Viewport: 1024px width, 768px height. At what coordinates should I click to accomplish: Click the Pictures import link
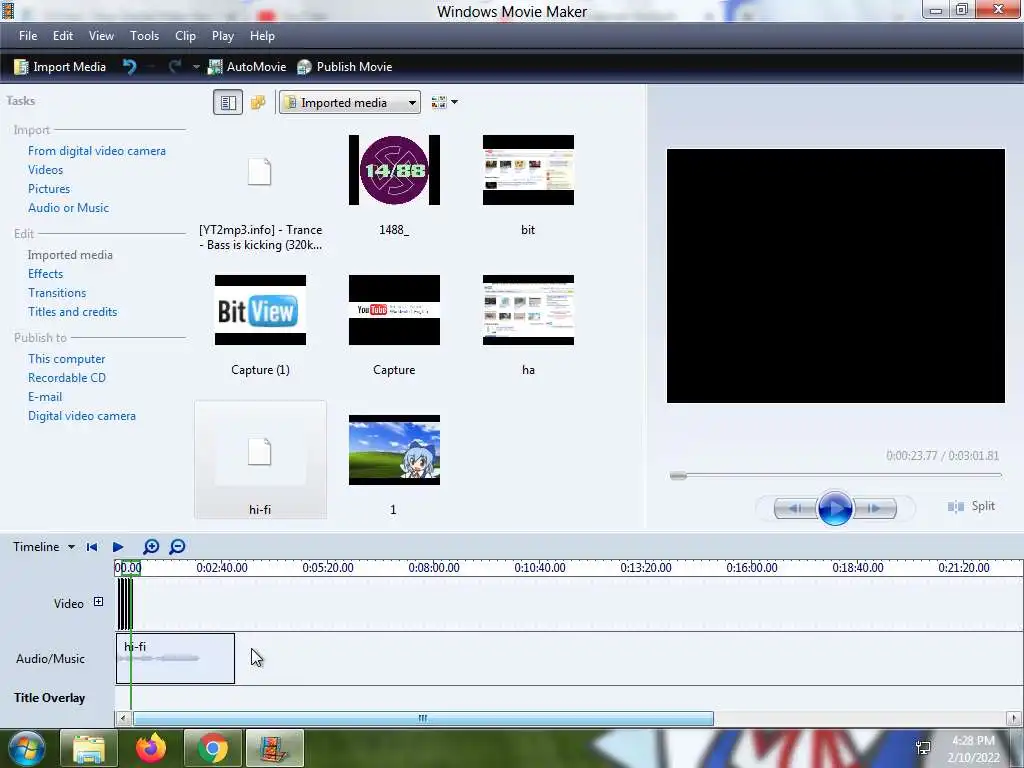pyautogui.click(x=49, y=189)
